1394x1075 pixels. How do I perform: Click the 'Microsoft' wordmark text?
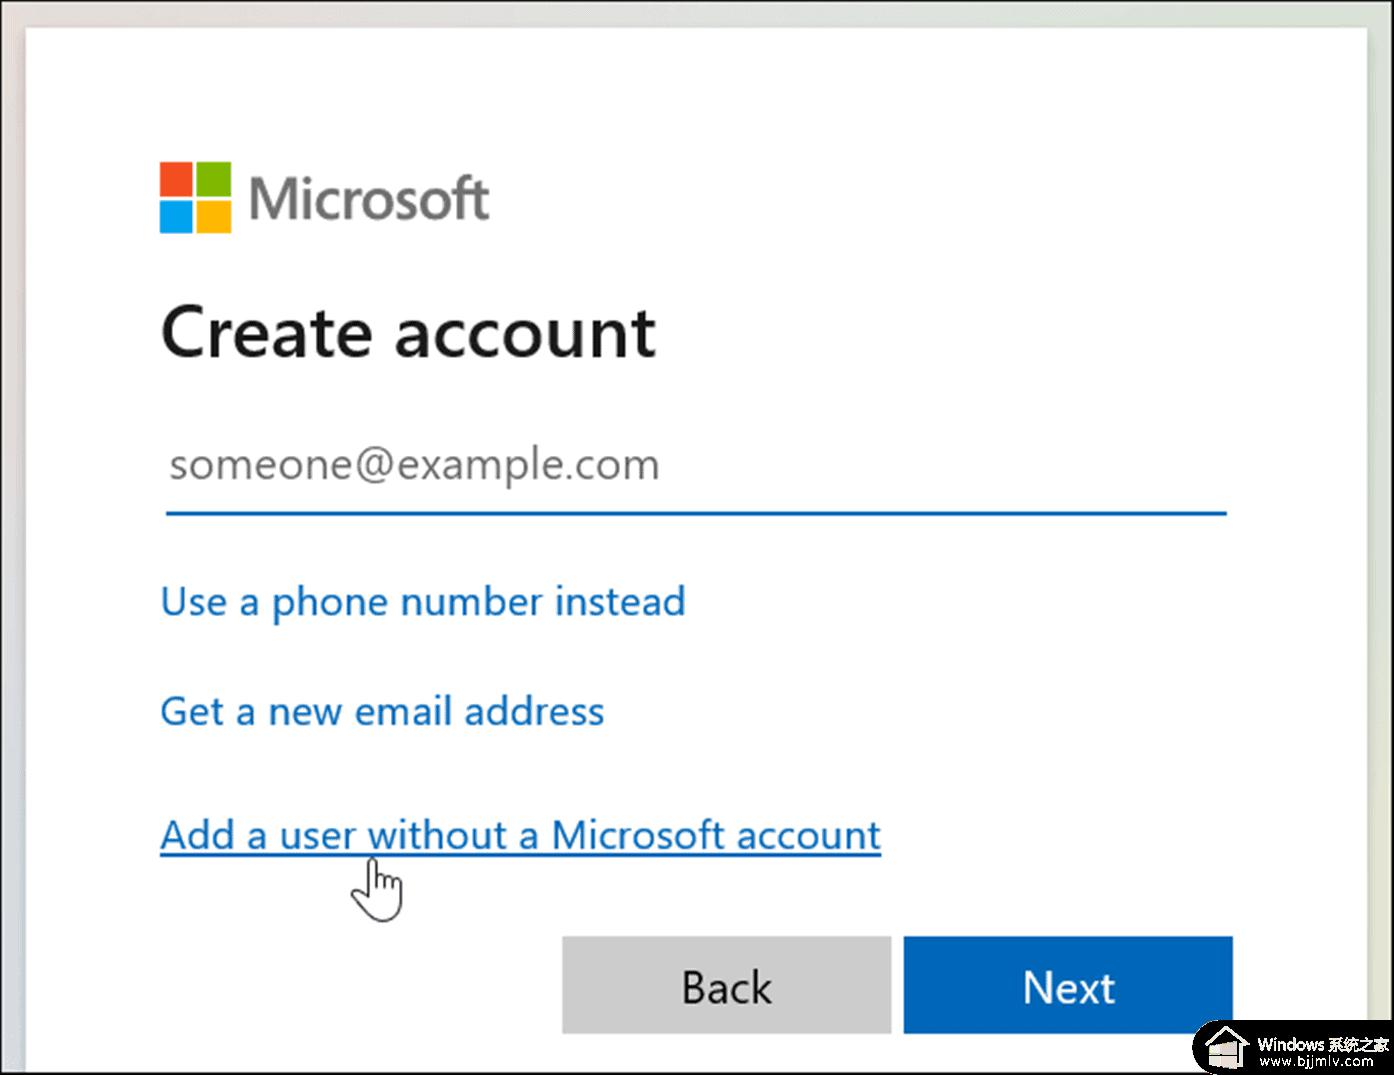pos(369,198)
